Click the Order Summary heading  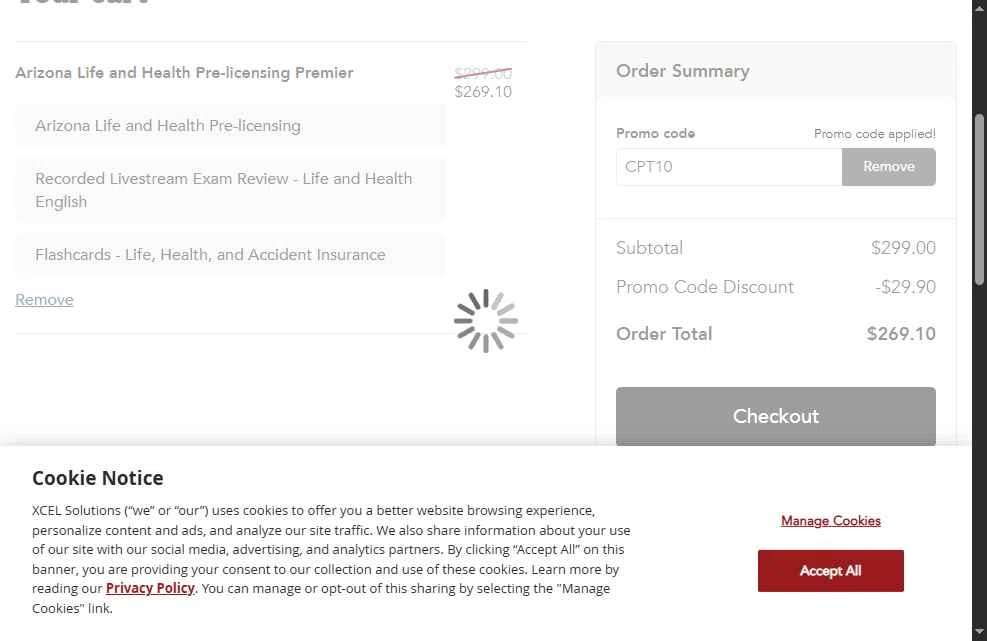click(683, 71)
